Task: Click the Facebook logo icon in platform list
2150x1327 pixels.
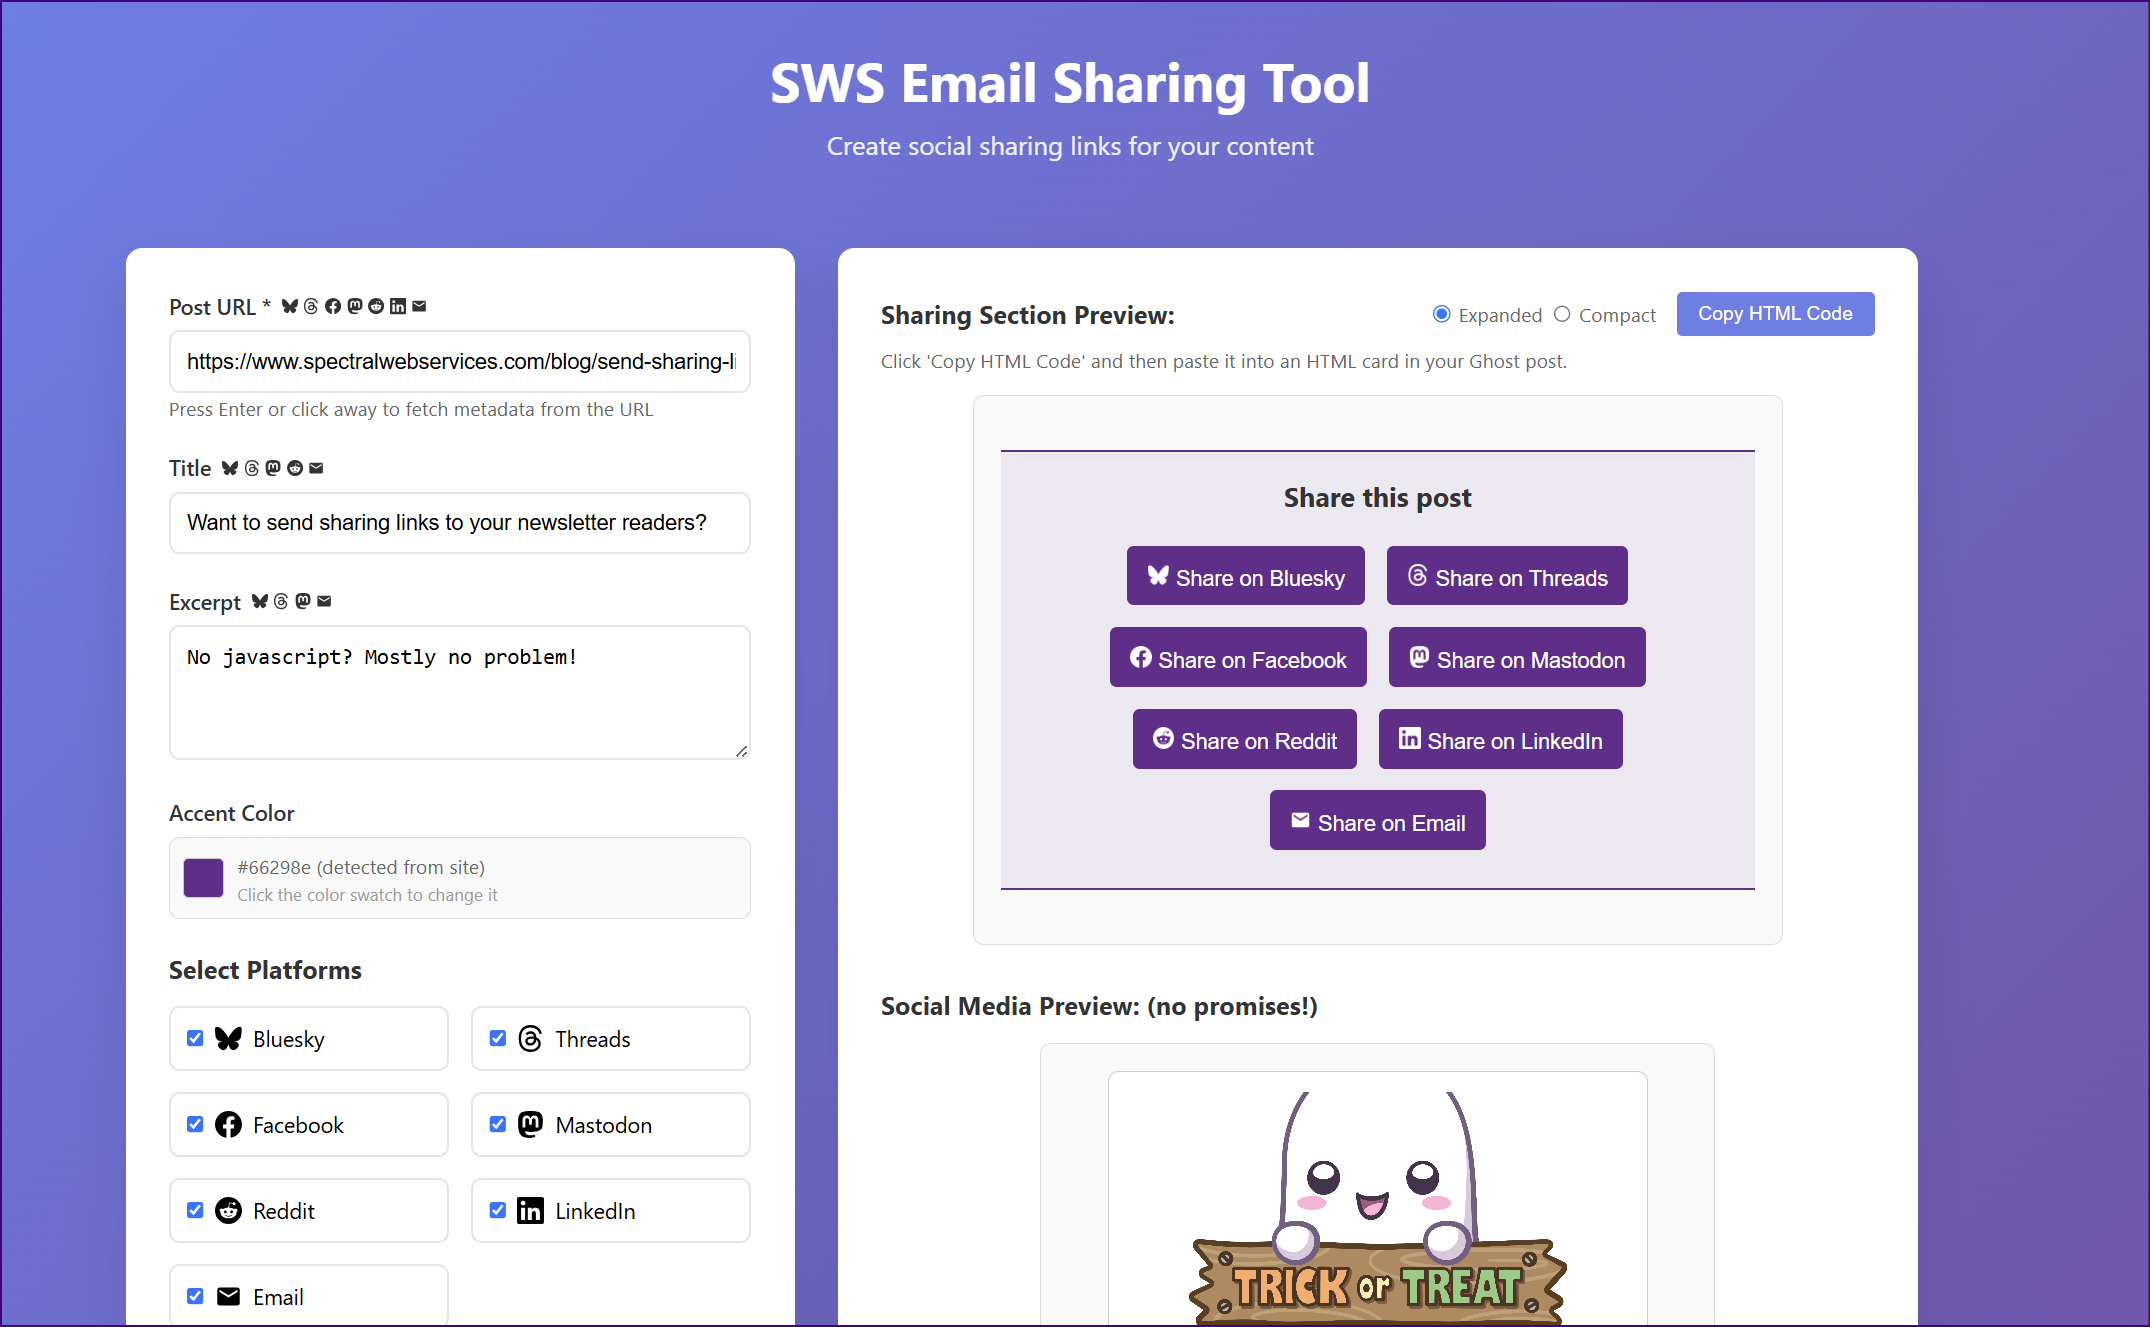Action: 228,1125
